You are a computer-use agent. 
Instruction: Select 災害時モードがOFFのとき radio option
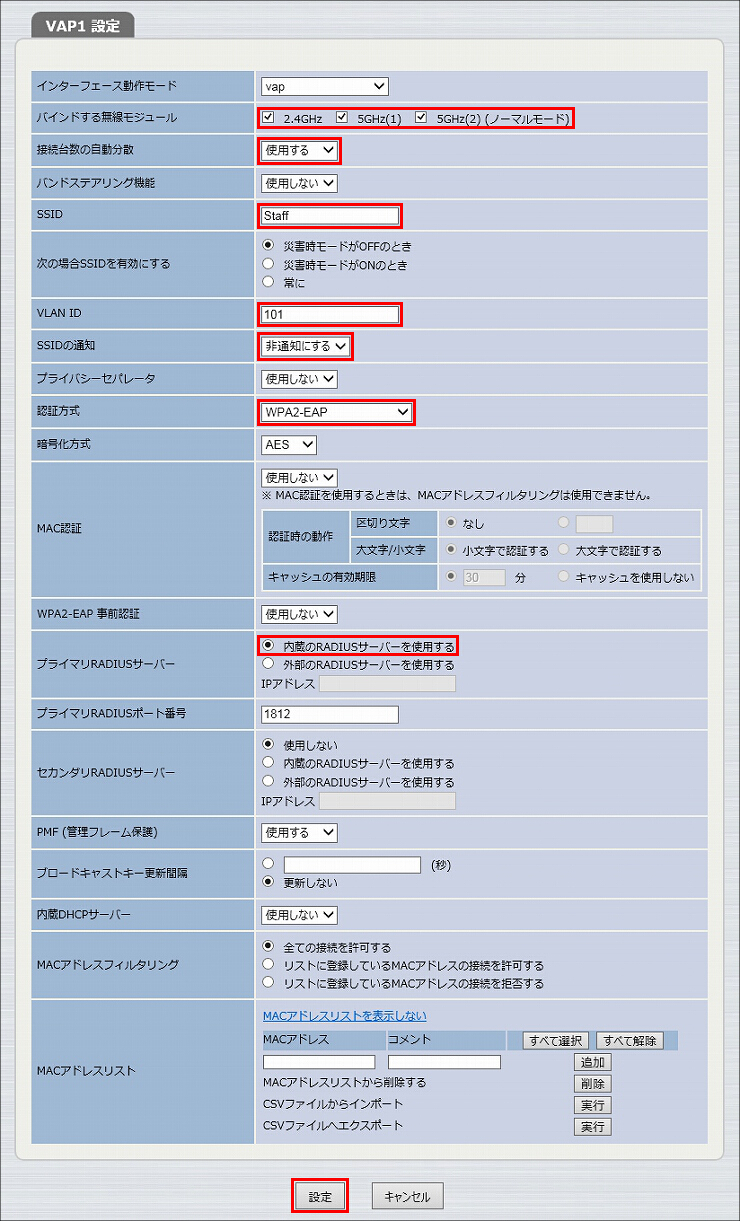pos(268,246)
